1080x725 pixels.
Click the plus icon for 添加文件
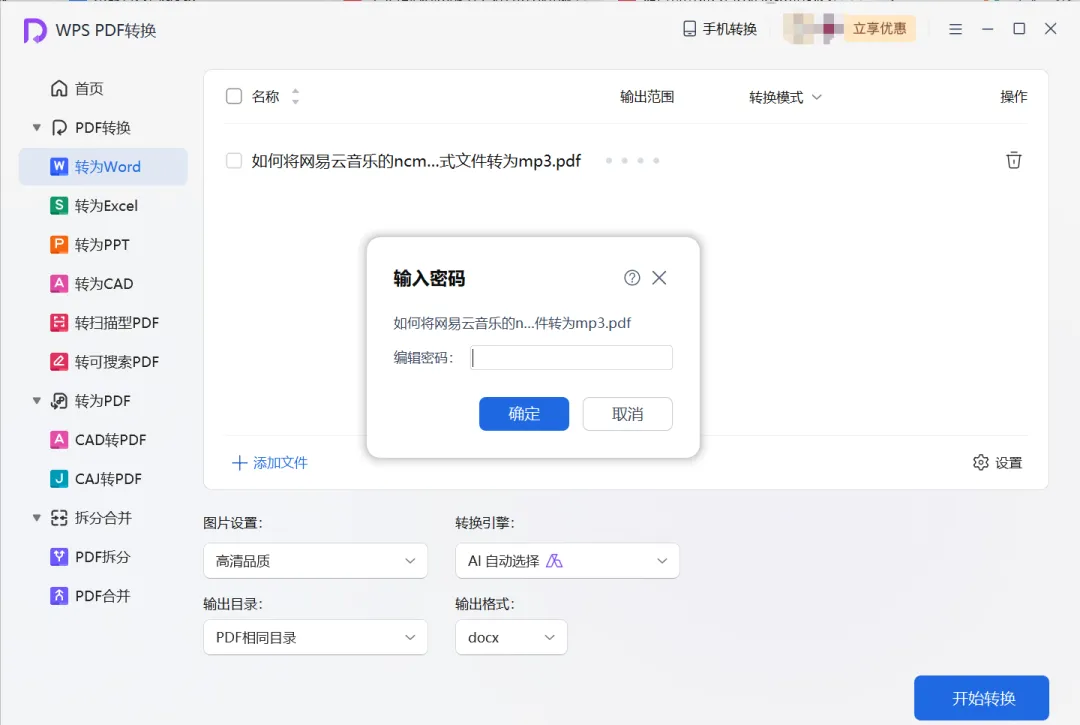(x=240, y=463)
